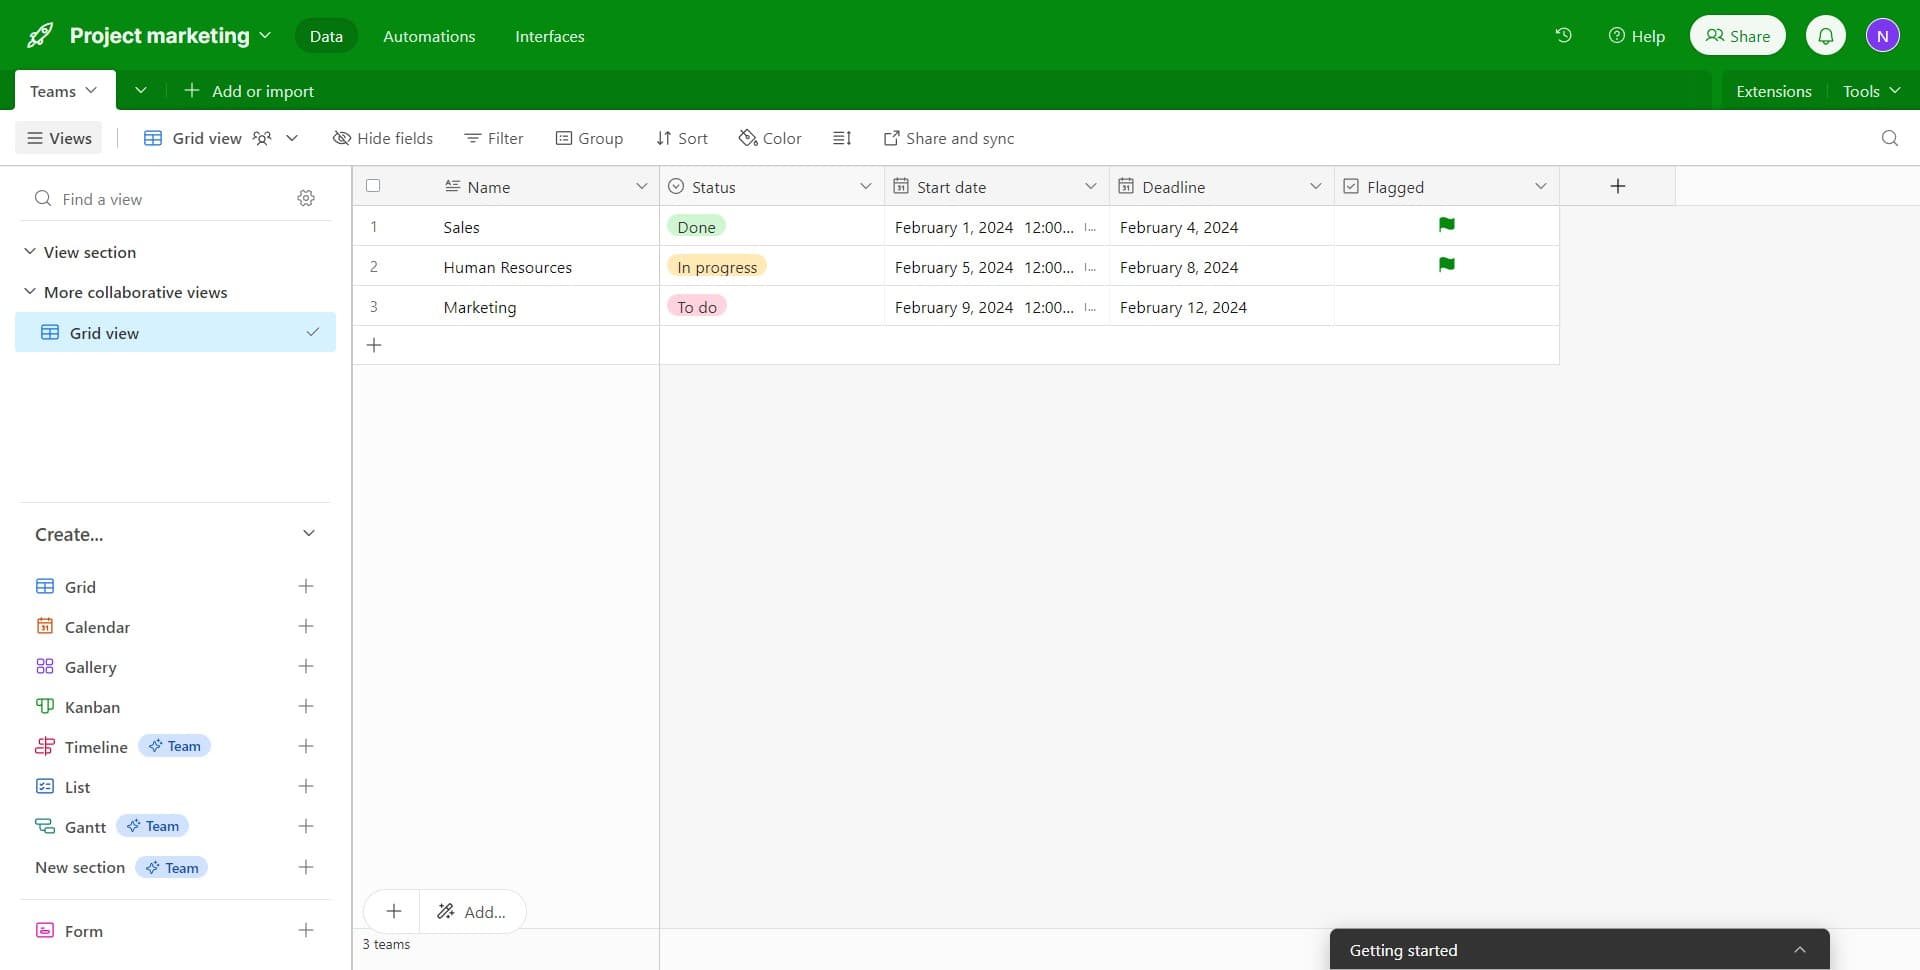The image size is (1920, 970).
Task: Toggle the select-all records checkbox
Action: [373, 185]
